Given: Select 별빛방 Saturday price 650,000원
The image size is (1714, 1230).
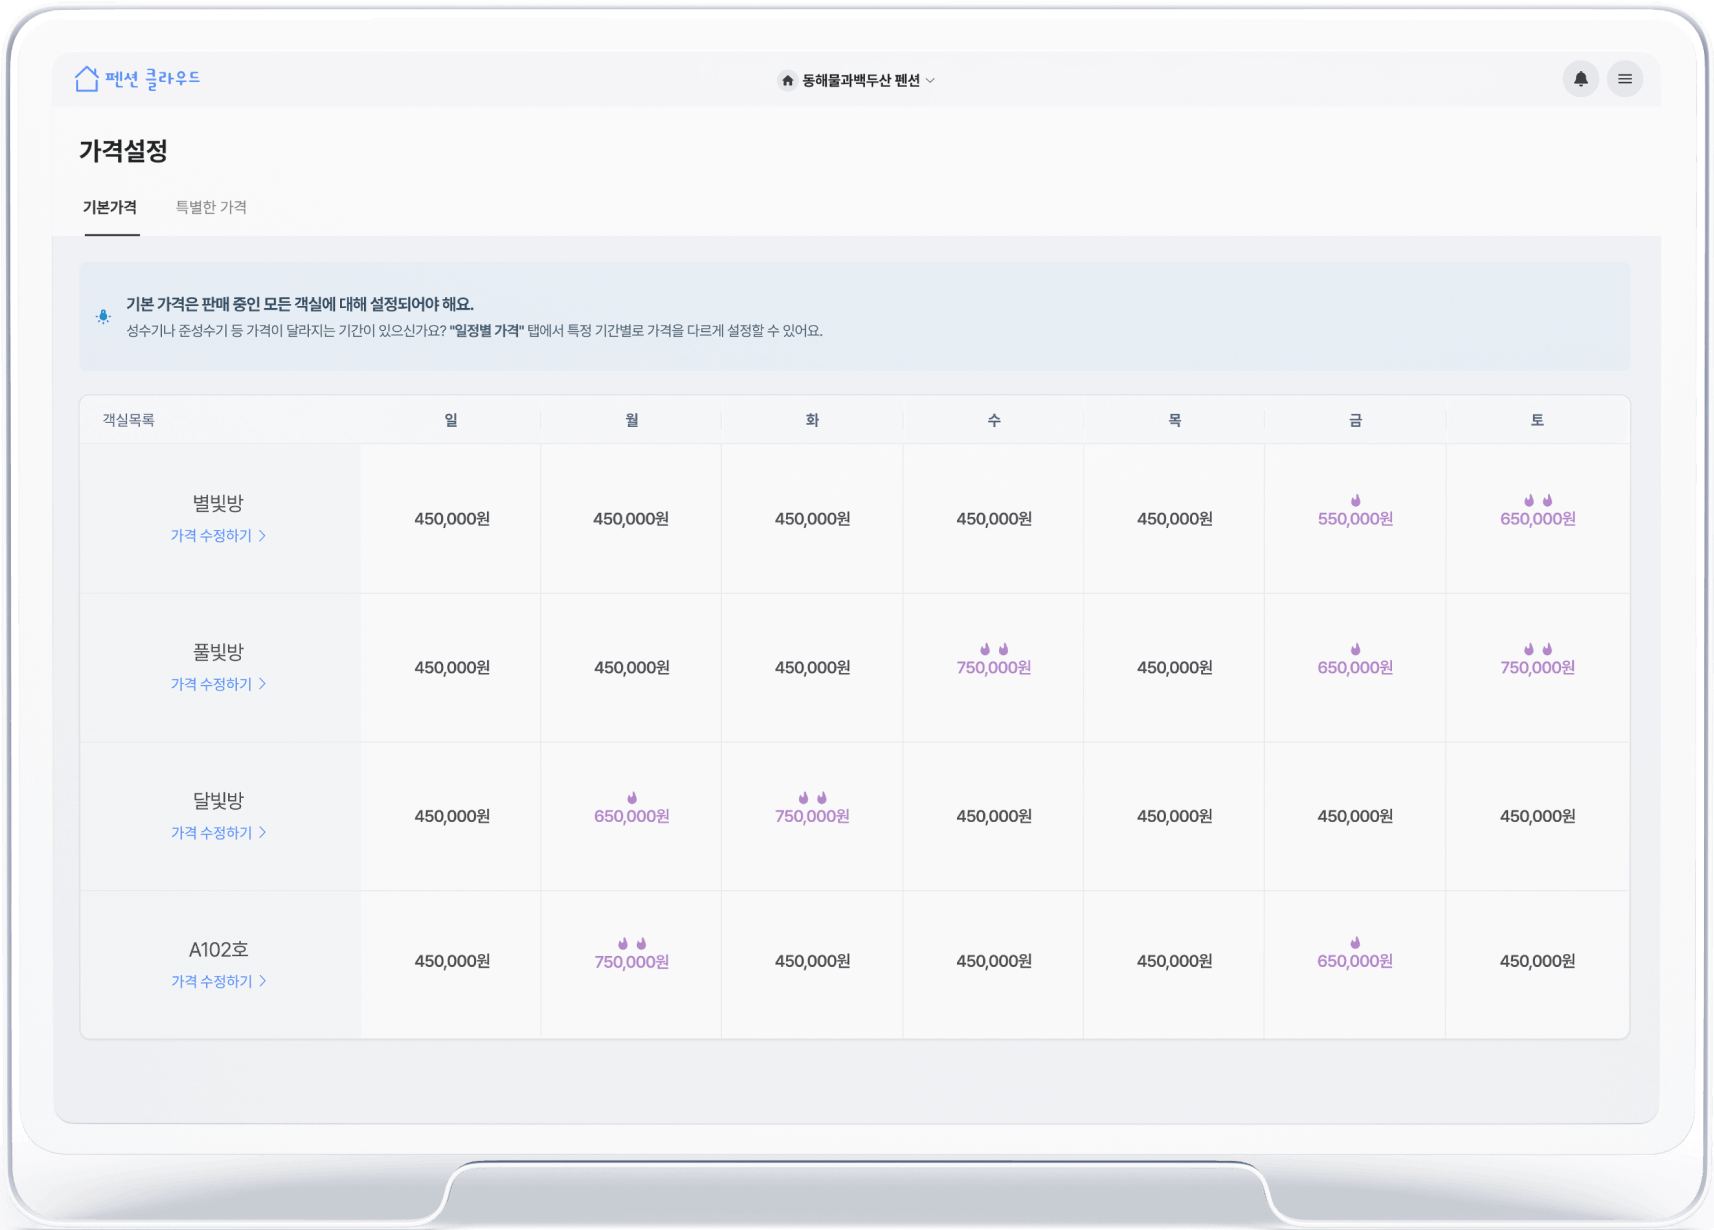Looking at the screenshot, I should coord(1537,519).
